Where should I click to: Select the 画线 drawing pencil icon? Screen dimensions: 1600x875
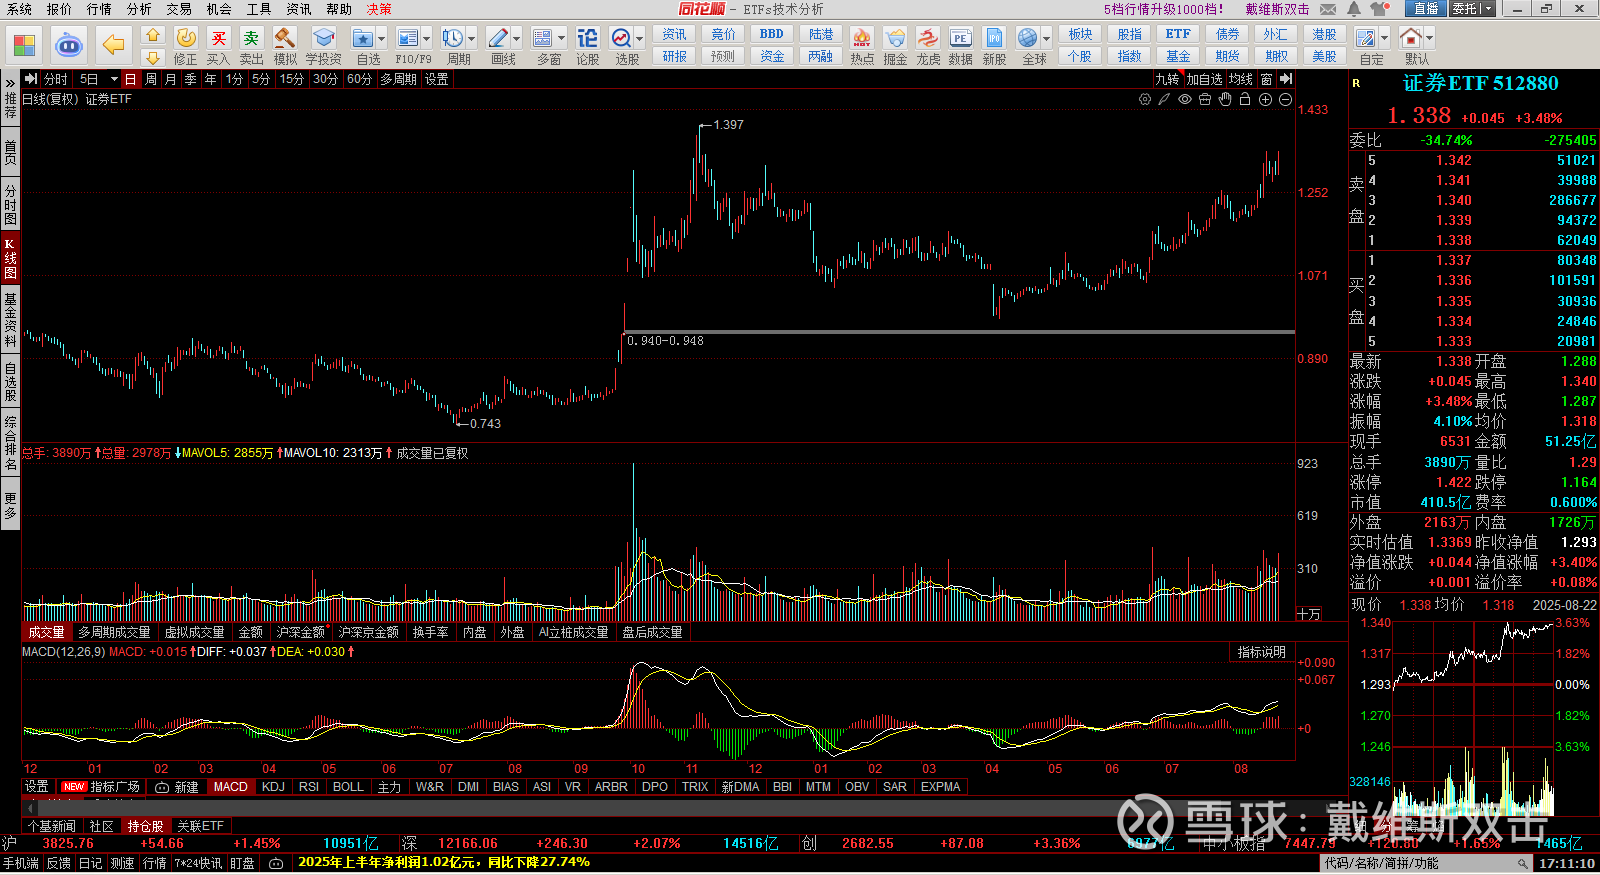tap(498, 38)
